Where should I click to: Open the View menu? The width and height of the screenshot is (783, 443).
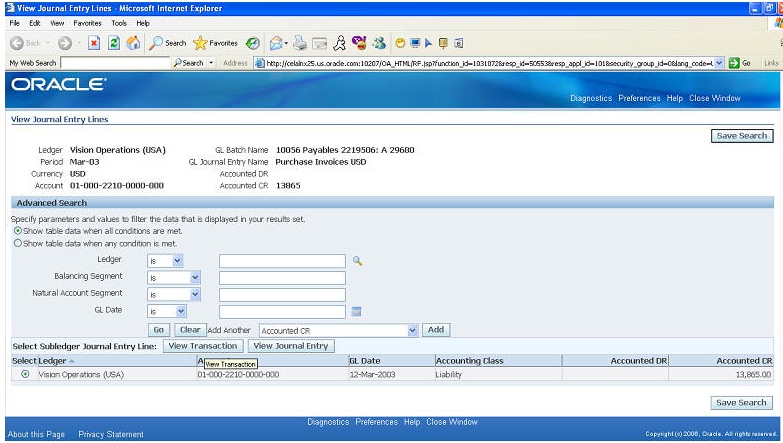point(57,23)
